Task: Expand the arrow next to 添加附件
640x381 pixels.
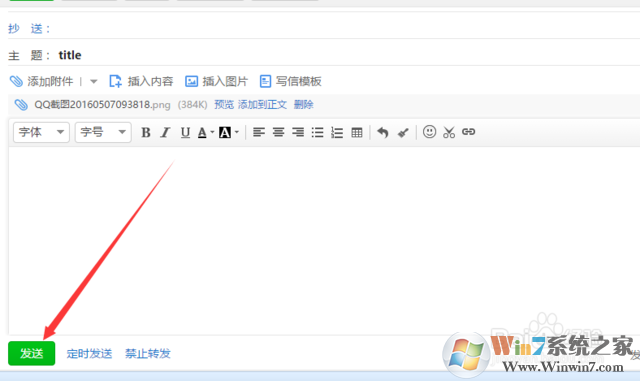Action: [x=93, y=82]
